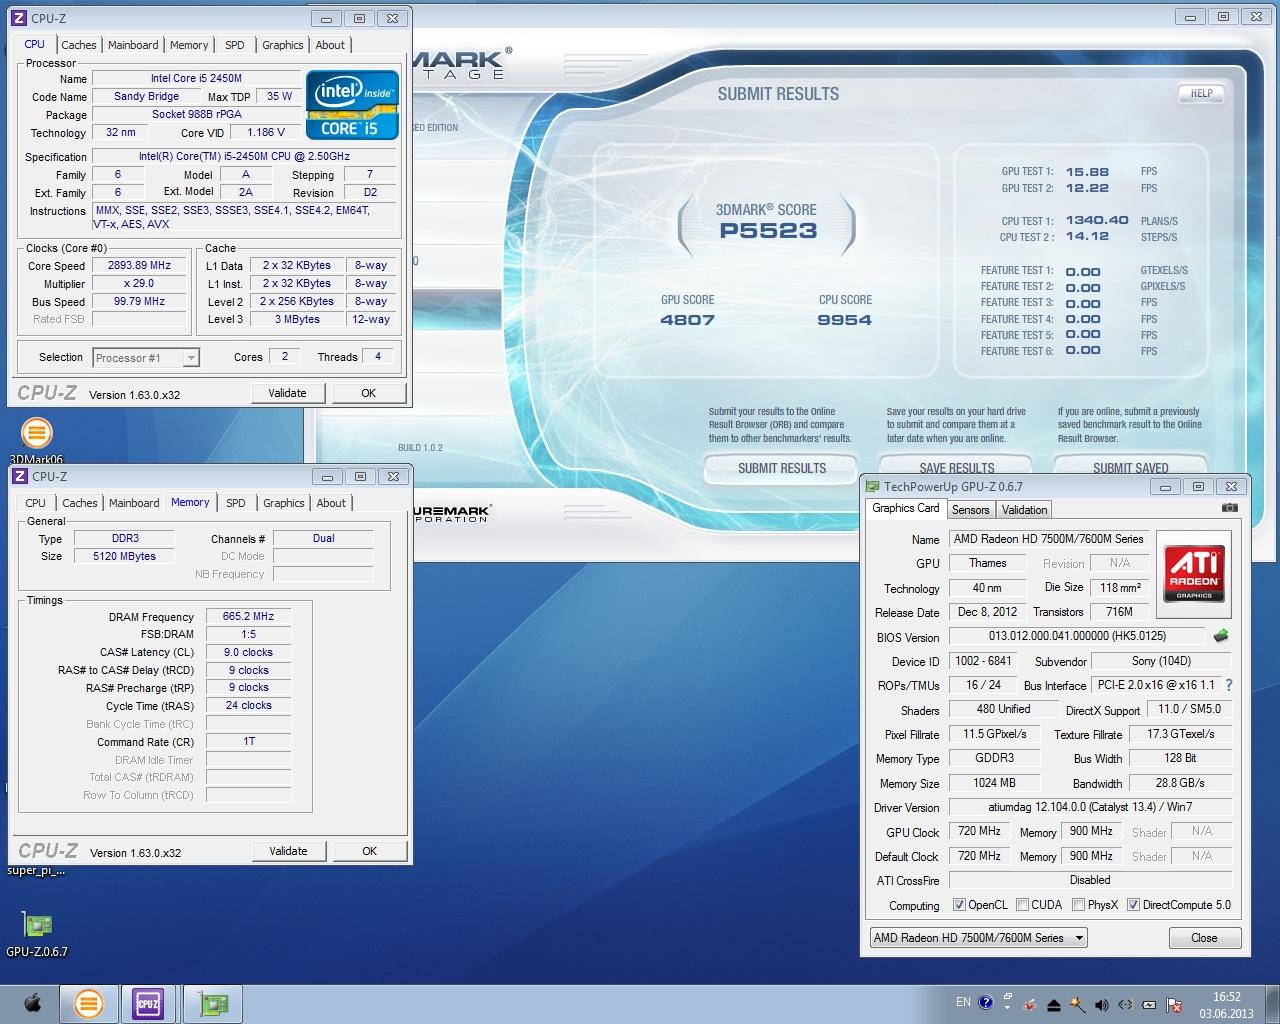The image size is (1280, 1024).
Task: Toggle the DirectCompute 5.0 checkbox
Action: 1133,905
